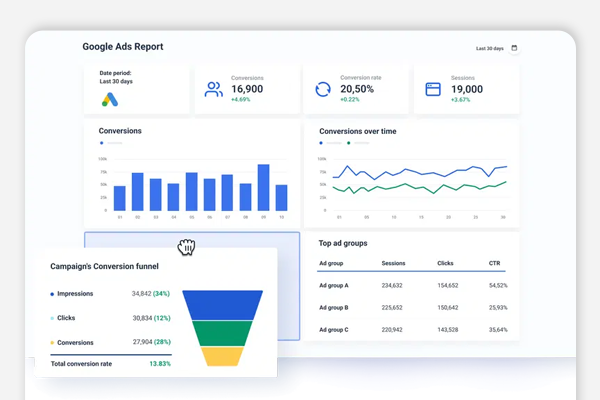Click the yellow Conversions legend dot in funnel
The height and width of the screenshot is (400, 600).
pyautogui.click(x=51, y=342)
